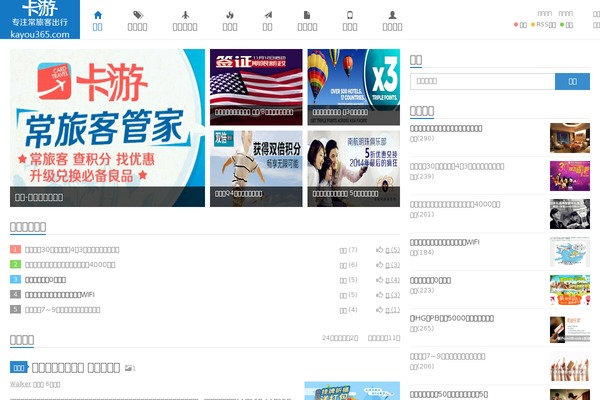Open sidebar article title ending in WIFI

(445, 242)
